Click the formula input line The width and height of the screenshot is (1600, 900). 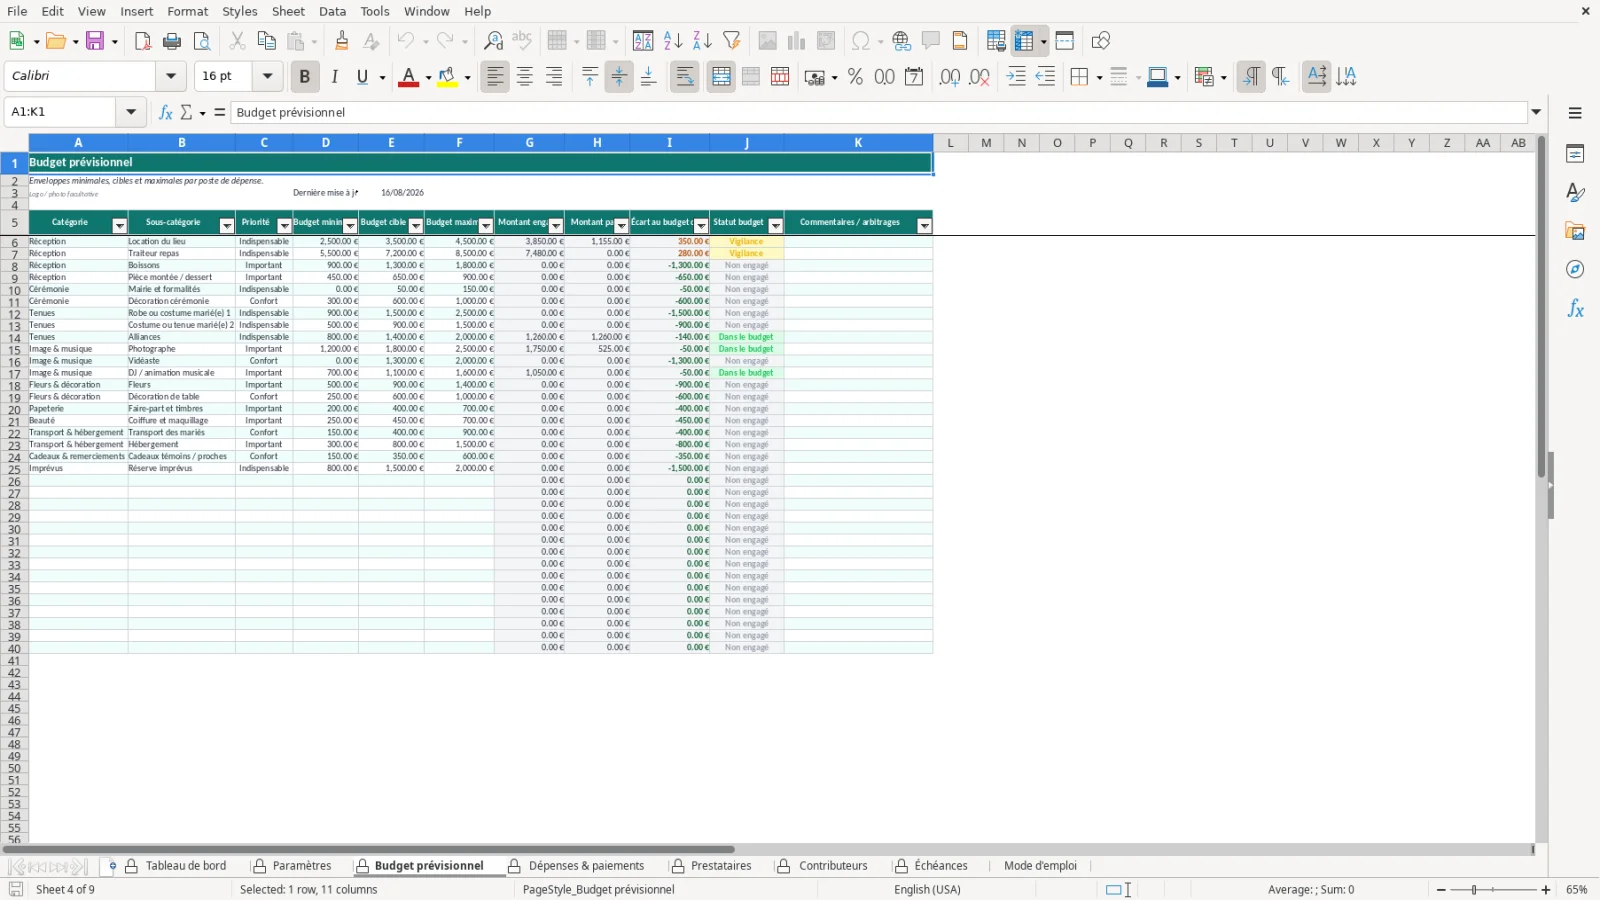pyautogui.click(x=880, y=112)
